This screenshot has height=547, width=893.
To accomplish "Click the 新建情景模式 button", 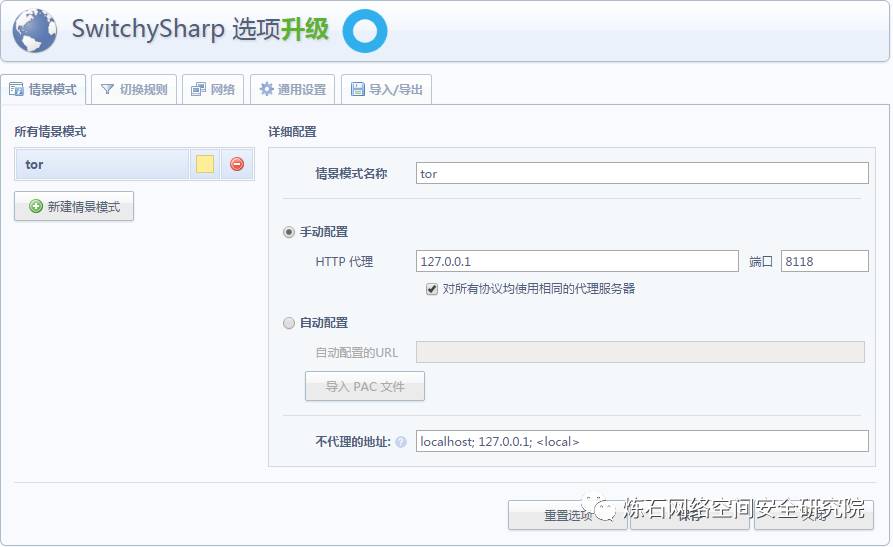I will point(74,206).
